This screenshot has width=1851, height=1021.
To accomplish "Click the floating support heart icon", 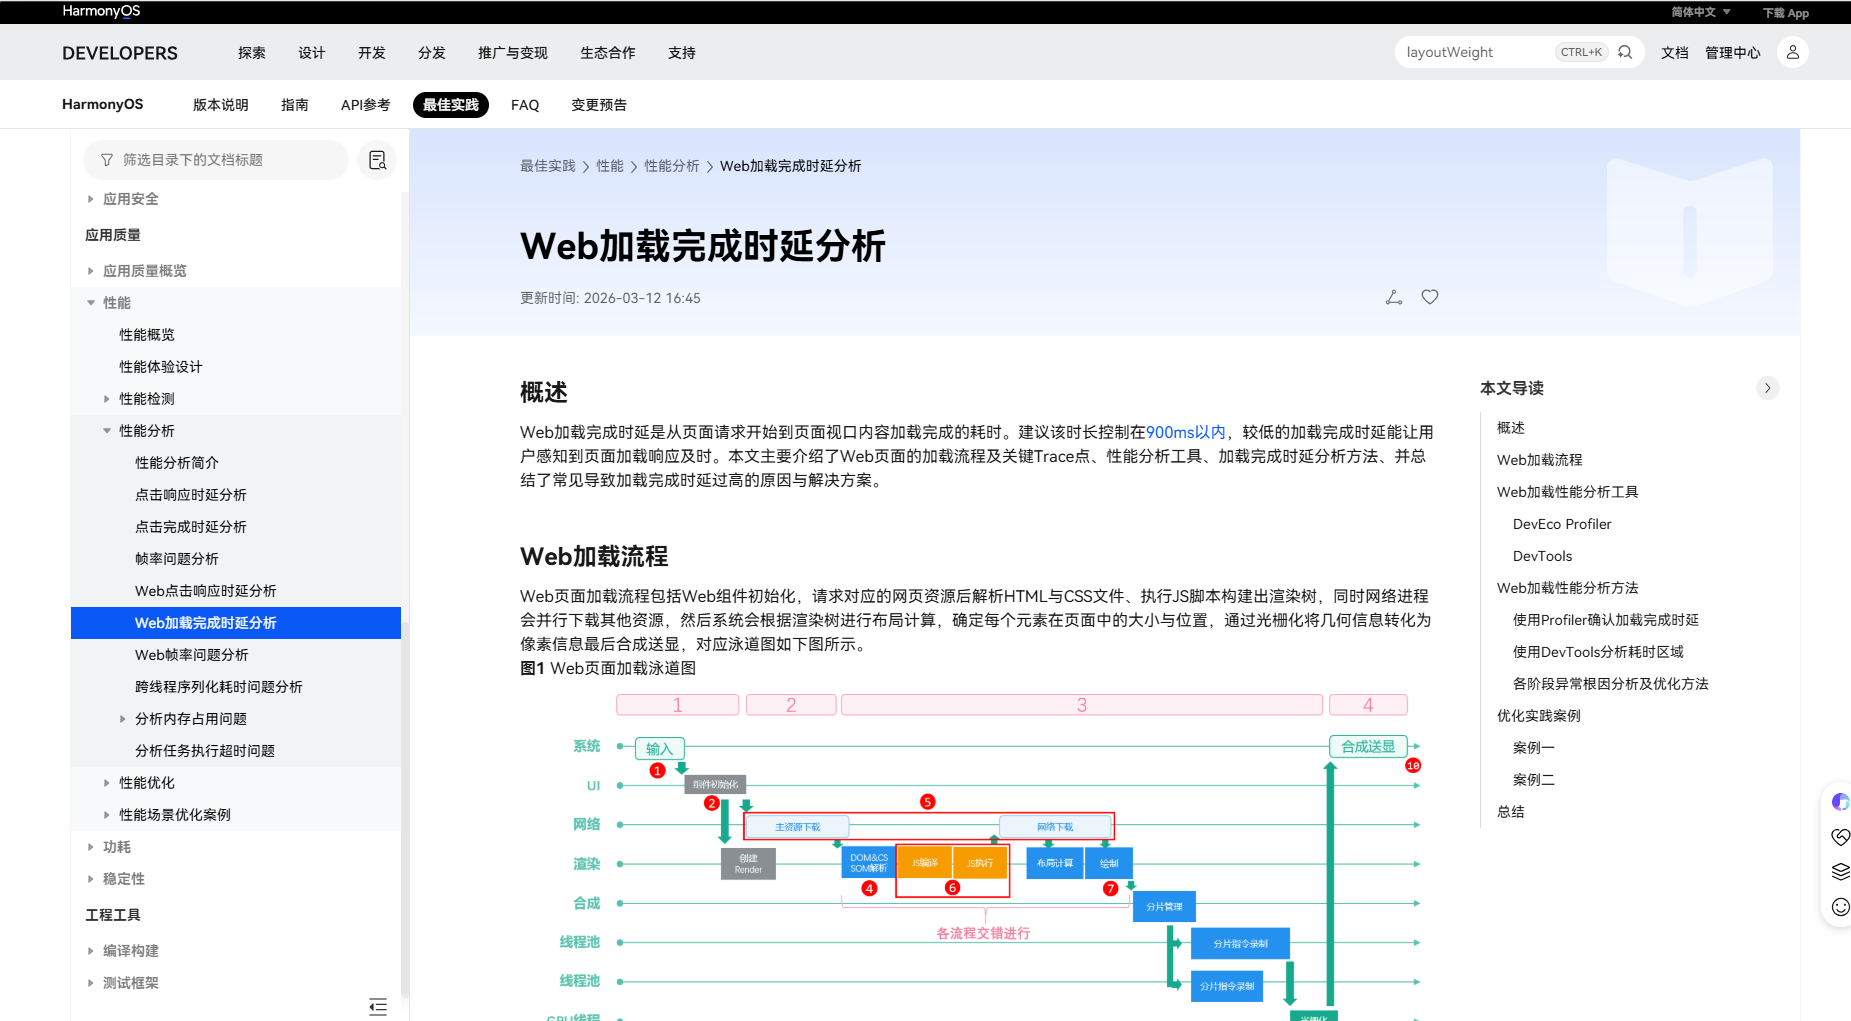I will (x=1840, y=837).
